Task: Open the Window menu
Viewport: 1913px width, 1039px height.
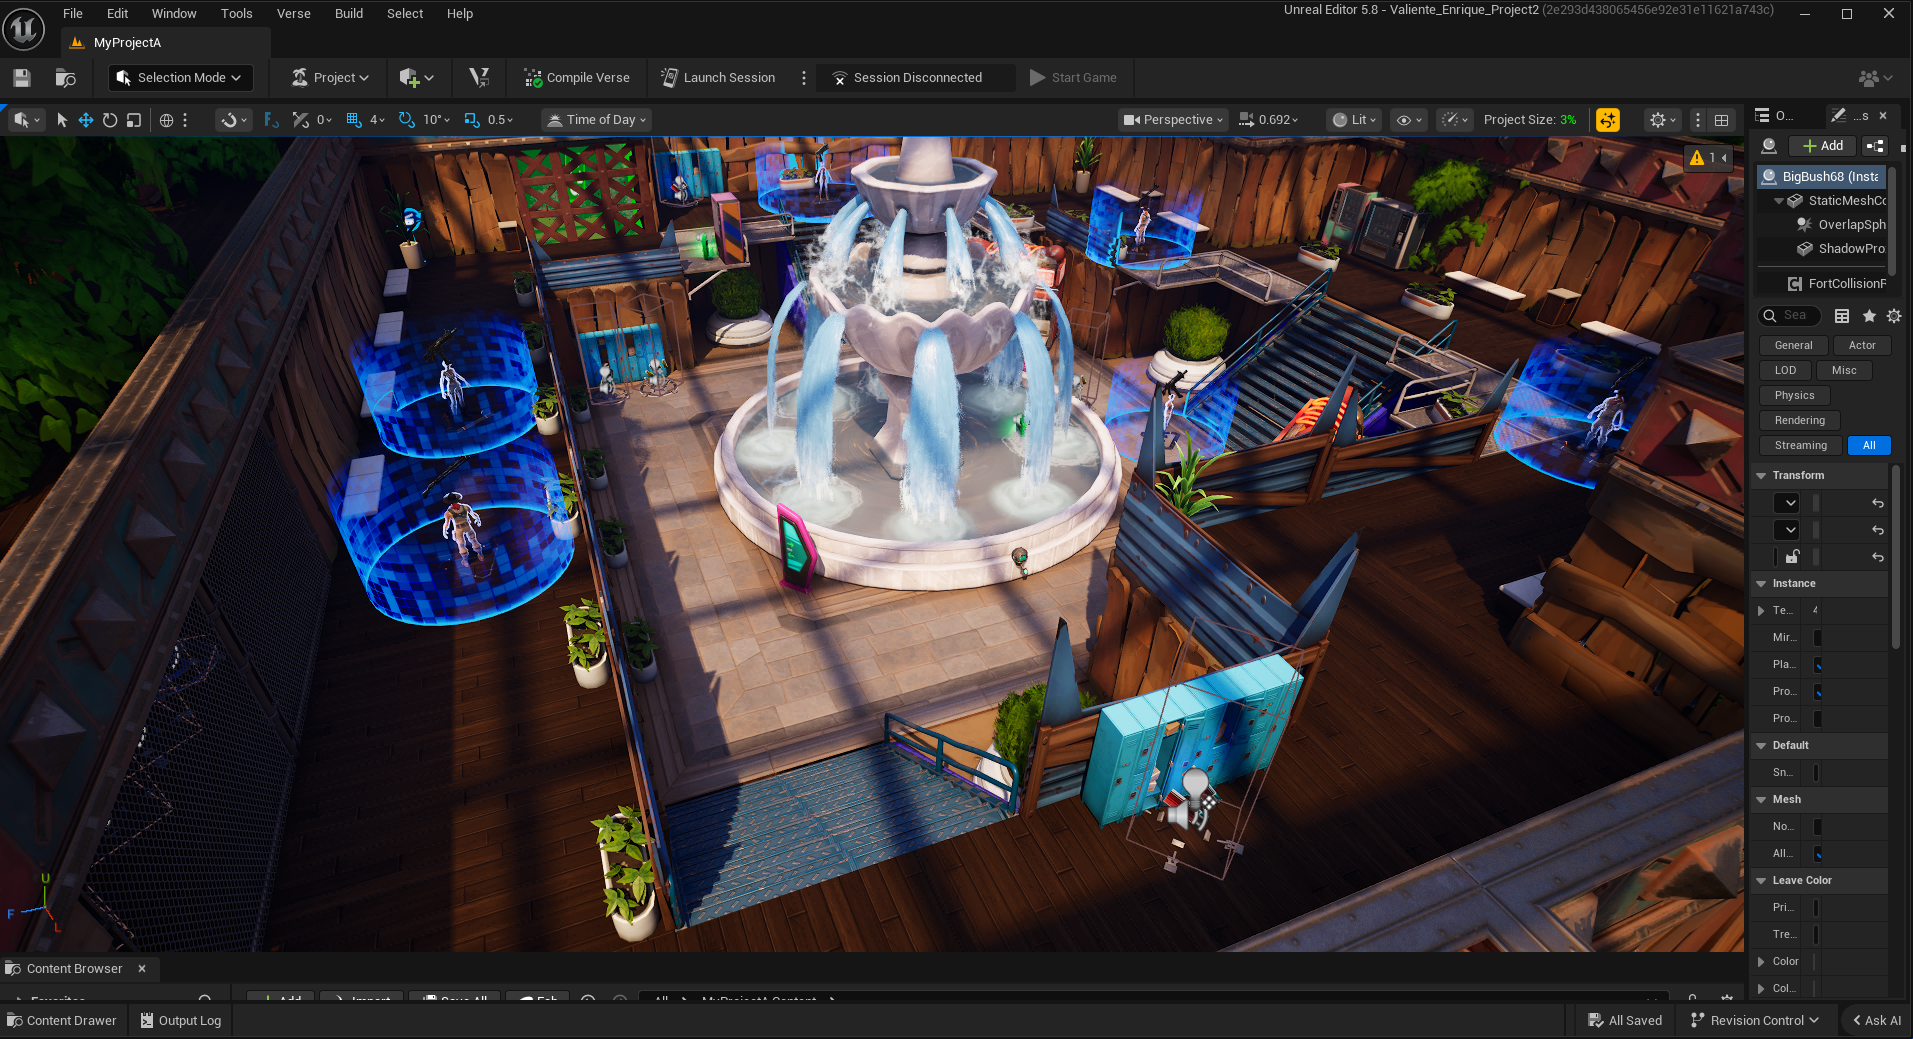Action: (x=174, y=13)
